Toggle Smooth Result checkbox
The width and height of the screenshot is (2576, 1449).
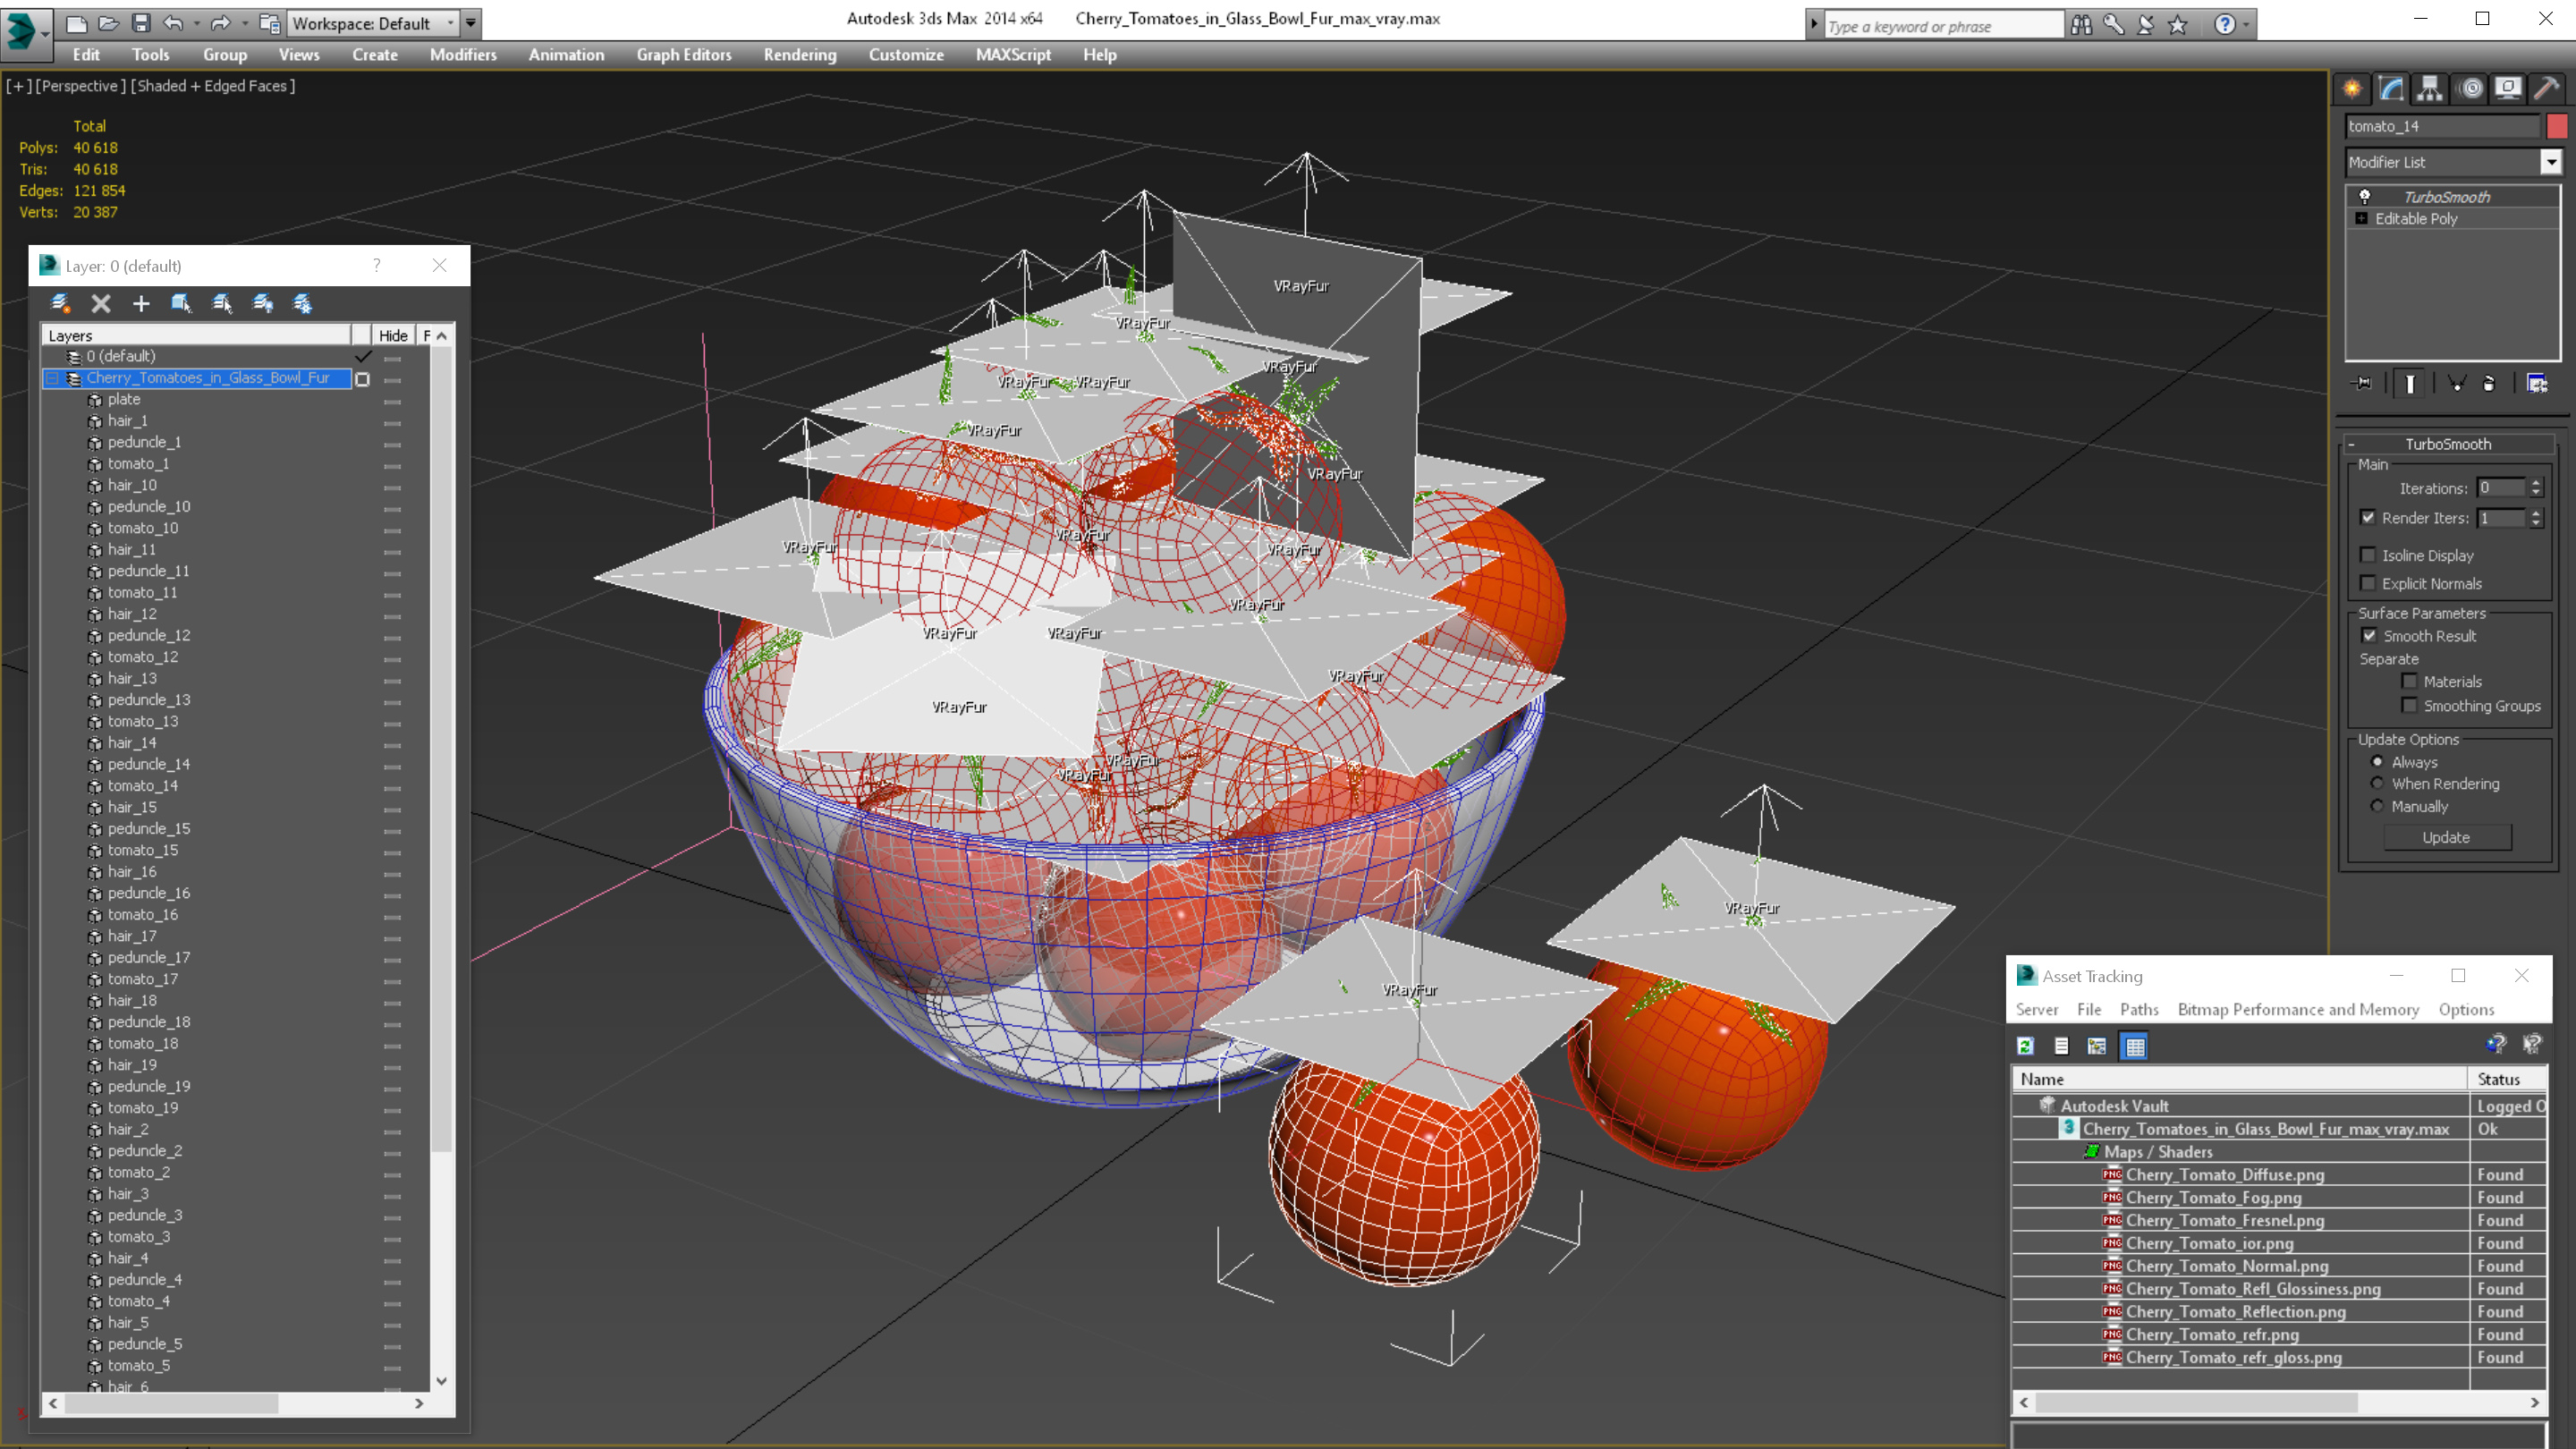[2369, 636]
